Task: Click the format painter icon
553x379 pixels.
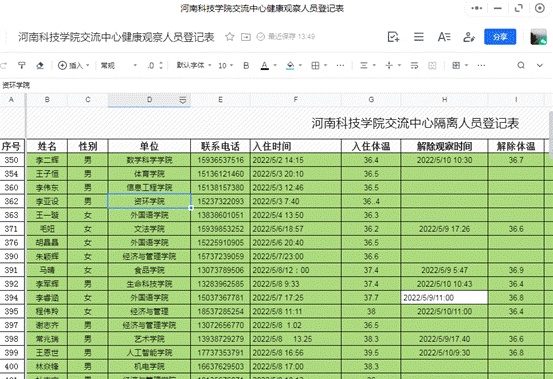Action: [x=22, y=65]
